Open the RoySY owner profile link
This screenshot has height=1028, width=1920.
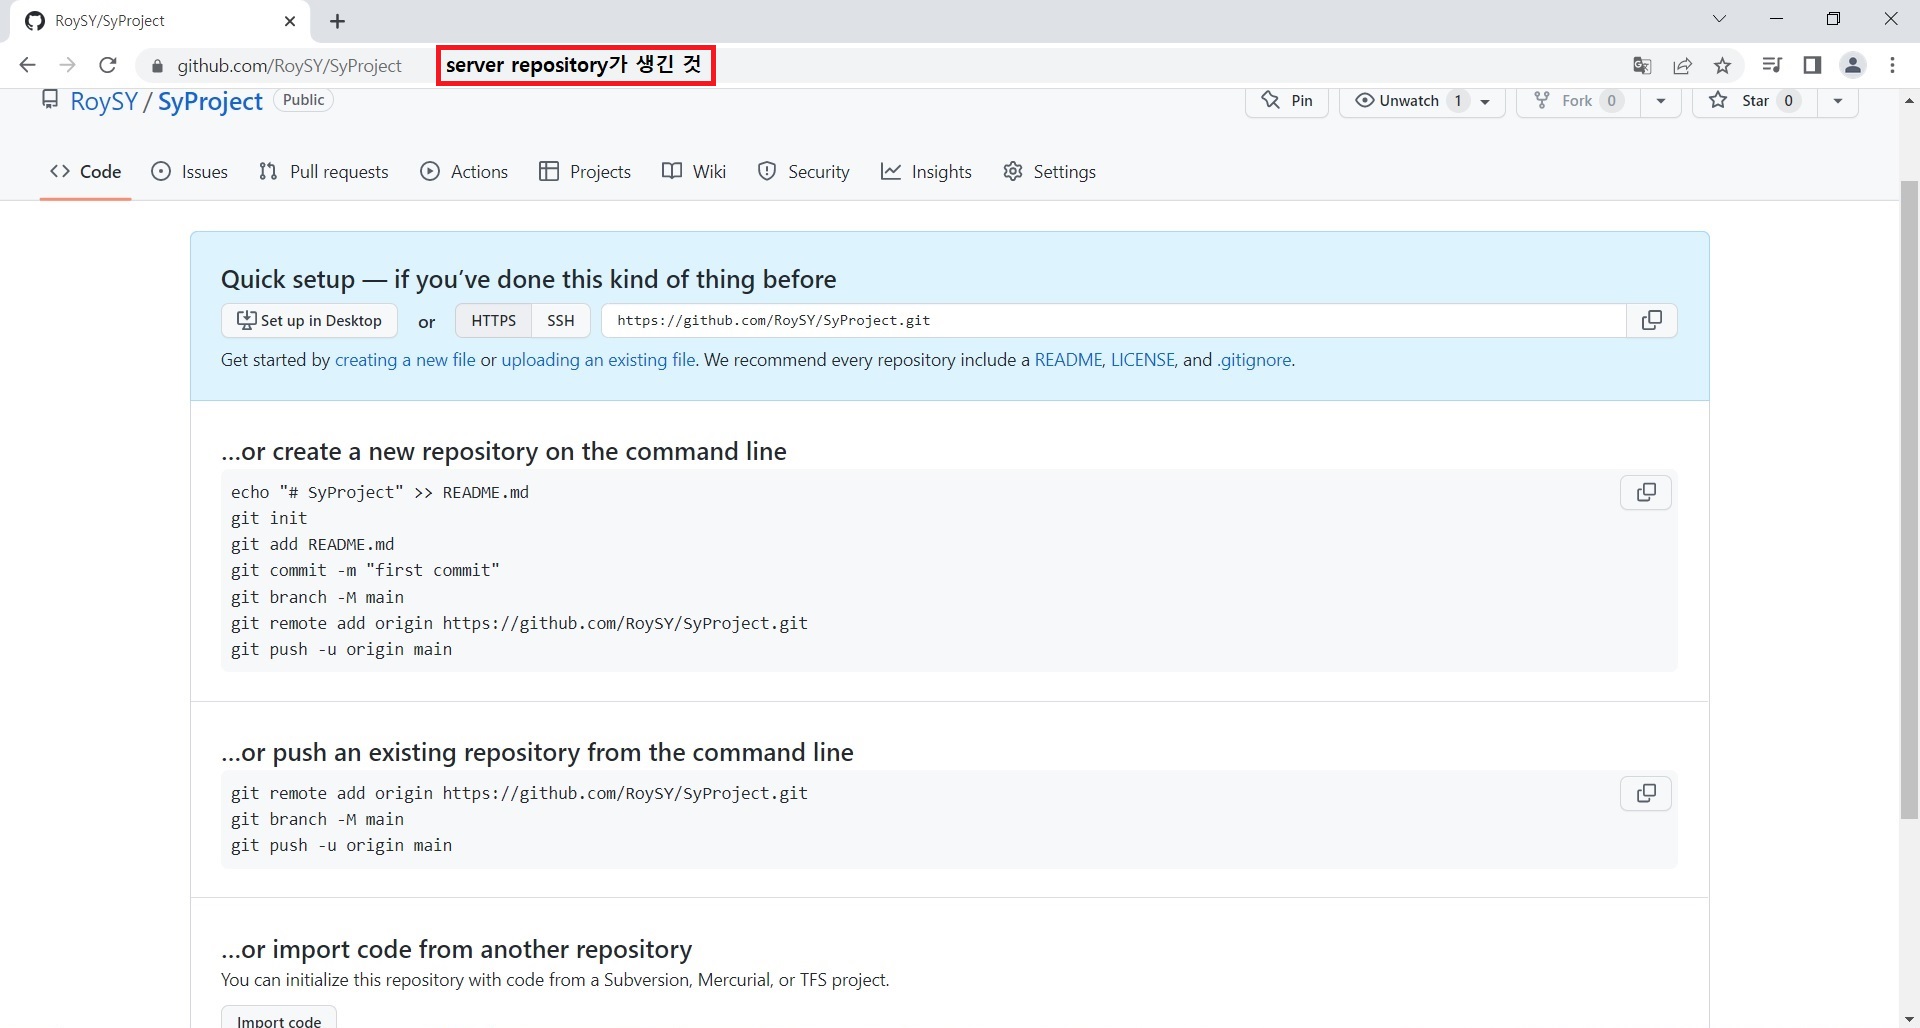(x=104, y=101)
